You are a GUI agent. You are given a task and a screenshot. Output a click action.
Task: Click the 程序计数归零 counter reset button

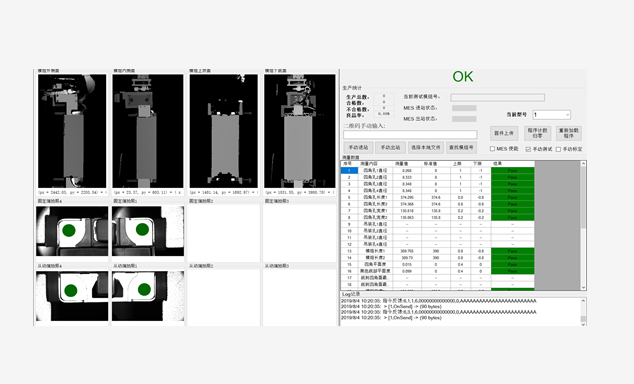click(x=537, y=133)
